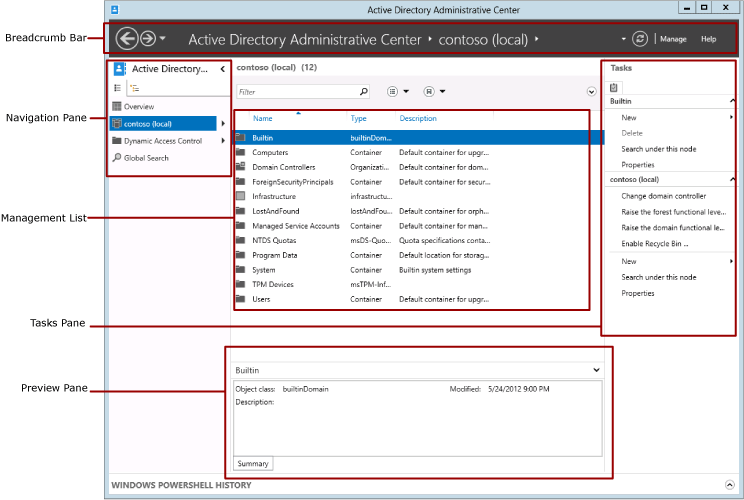This screenshot has width=744, height=500.
Task: Select the Summary tab in preview
Action: coord(253,463)
